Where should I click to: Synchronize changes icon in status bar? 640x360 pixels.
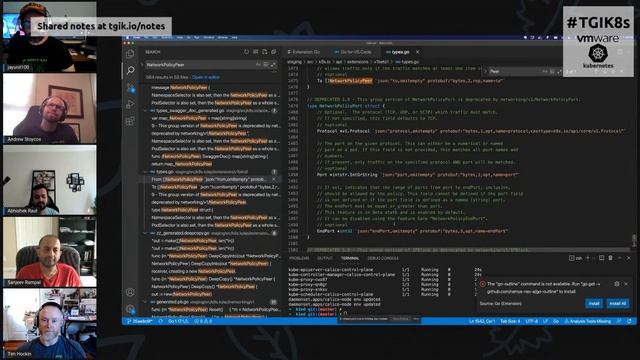click(x=161, y=321)
